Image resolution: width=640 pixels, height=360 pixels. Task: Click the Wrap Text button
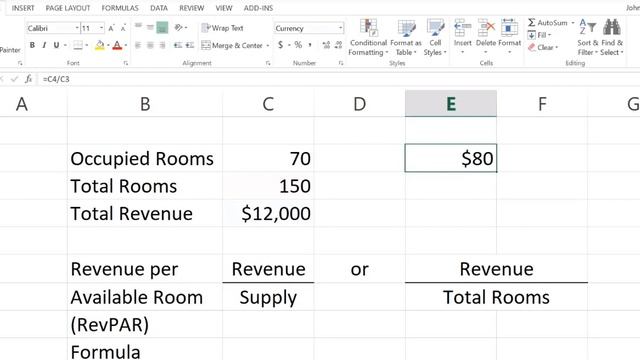[222, 28]
